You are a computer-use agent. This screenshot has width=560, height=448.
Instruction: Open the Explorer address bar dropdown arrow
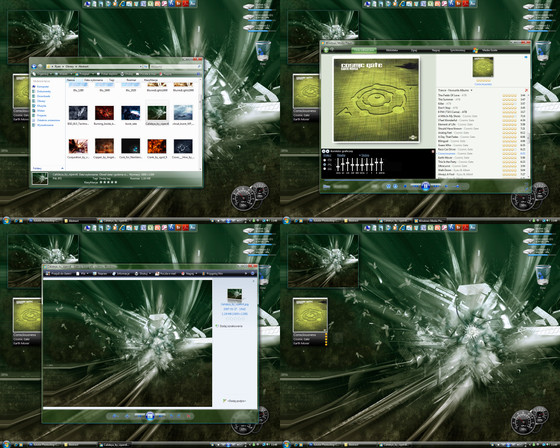click(141, 66)
